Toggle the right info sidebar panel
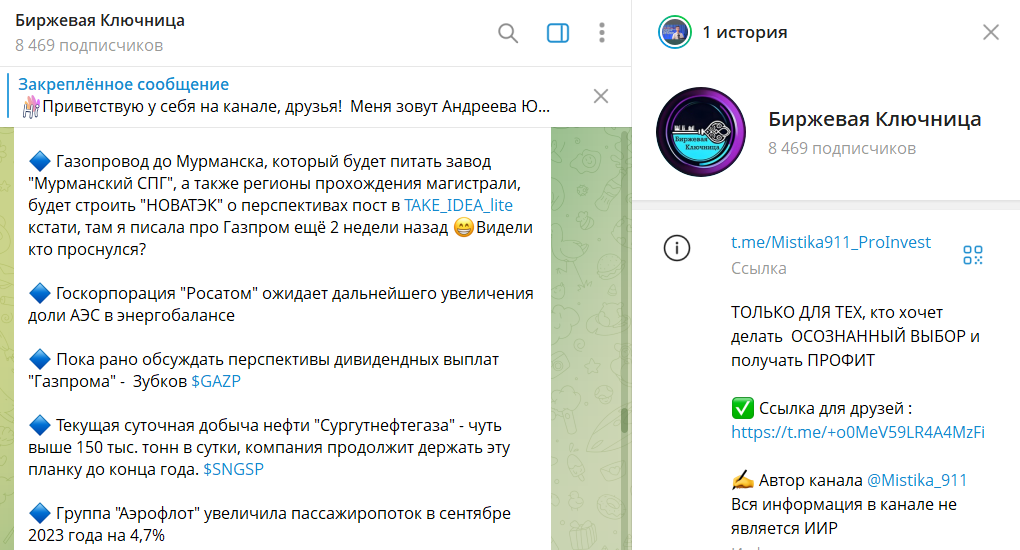The width and height of the screenshot is (1020, 550). 557,33
